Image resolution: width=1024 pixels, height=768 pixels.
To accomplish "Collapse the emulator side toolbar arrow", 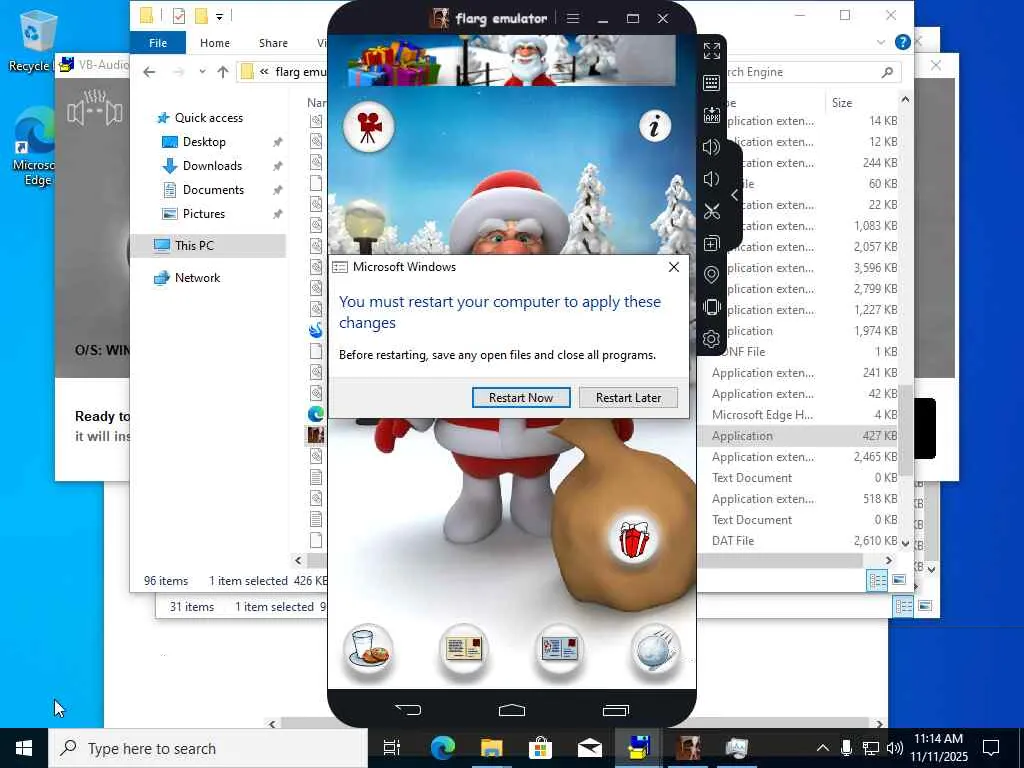I will click(x=735, y=195).
